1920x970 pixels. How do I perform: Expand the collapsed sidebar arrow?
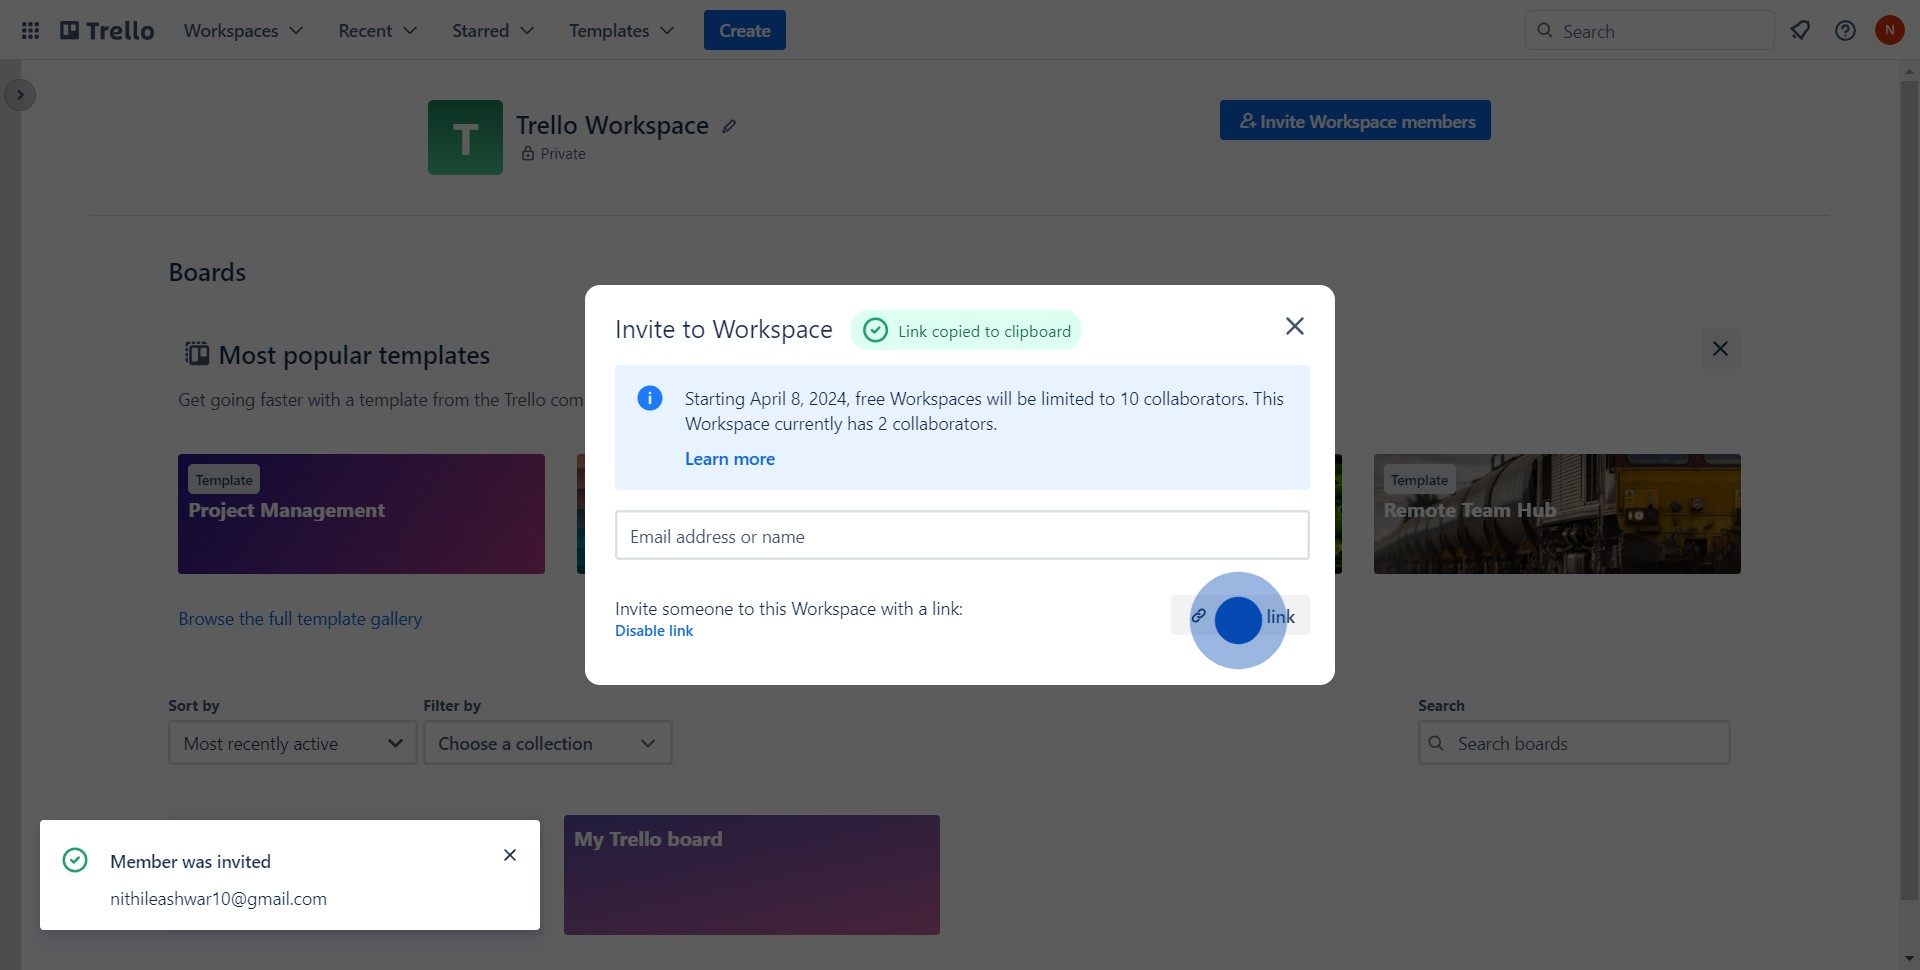(x=20, y=95)
